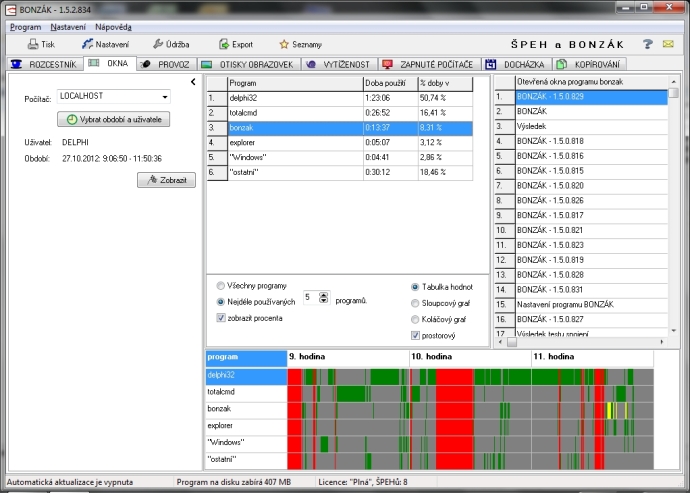Select Nastavení programu BONZÁK entry

coord(591,305)
